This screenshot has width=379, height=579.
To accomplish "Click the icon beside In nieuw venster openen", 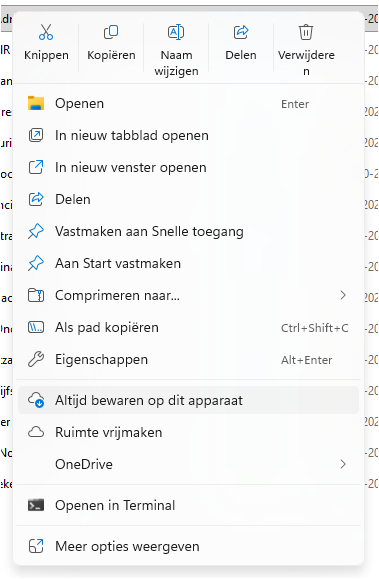I will [x=36, y=167].
